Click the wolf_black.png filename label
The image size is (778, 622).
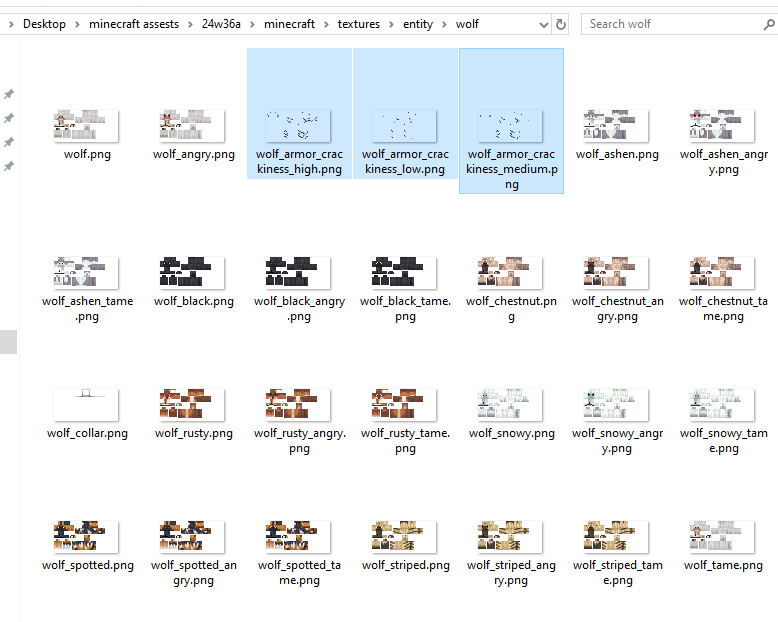pos(194,301)
